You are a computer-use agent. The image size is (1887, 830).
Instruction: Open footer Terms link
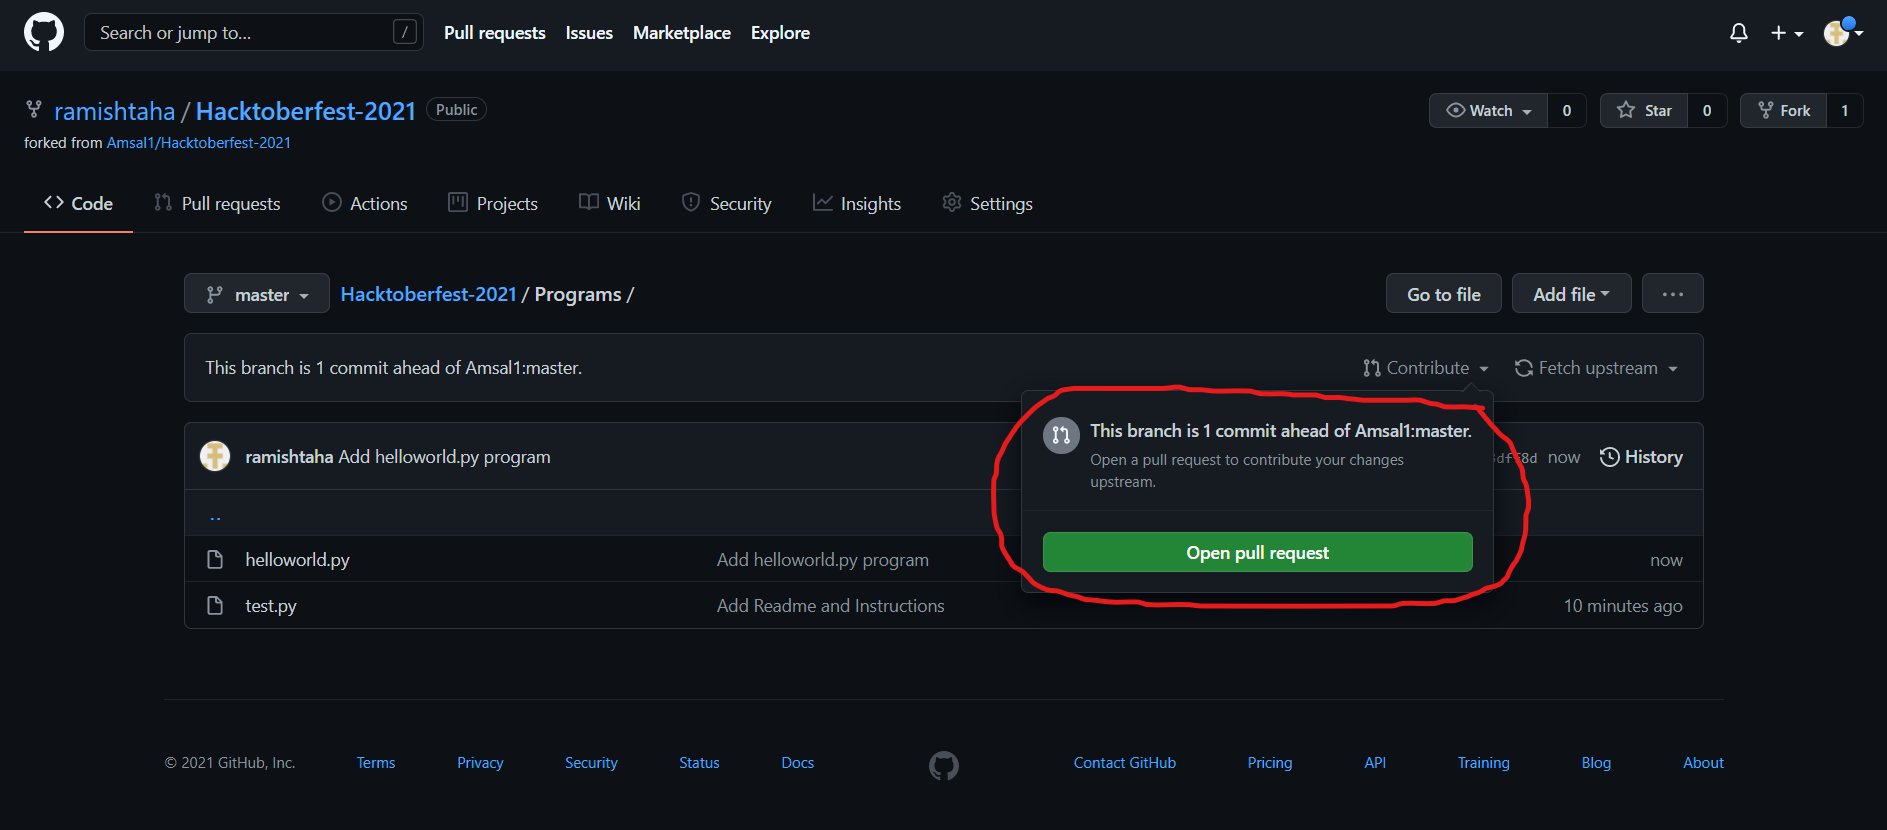(376, 763)
